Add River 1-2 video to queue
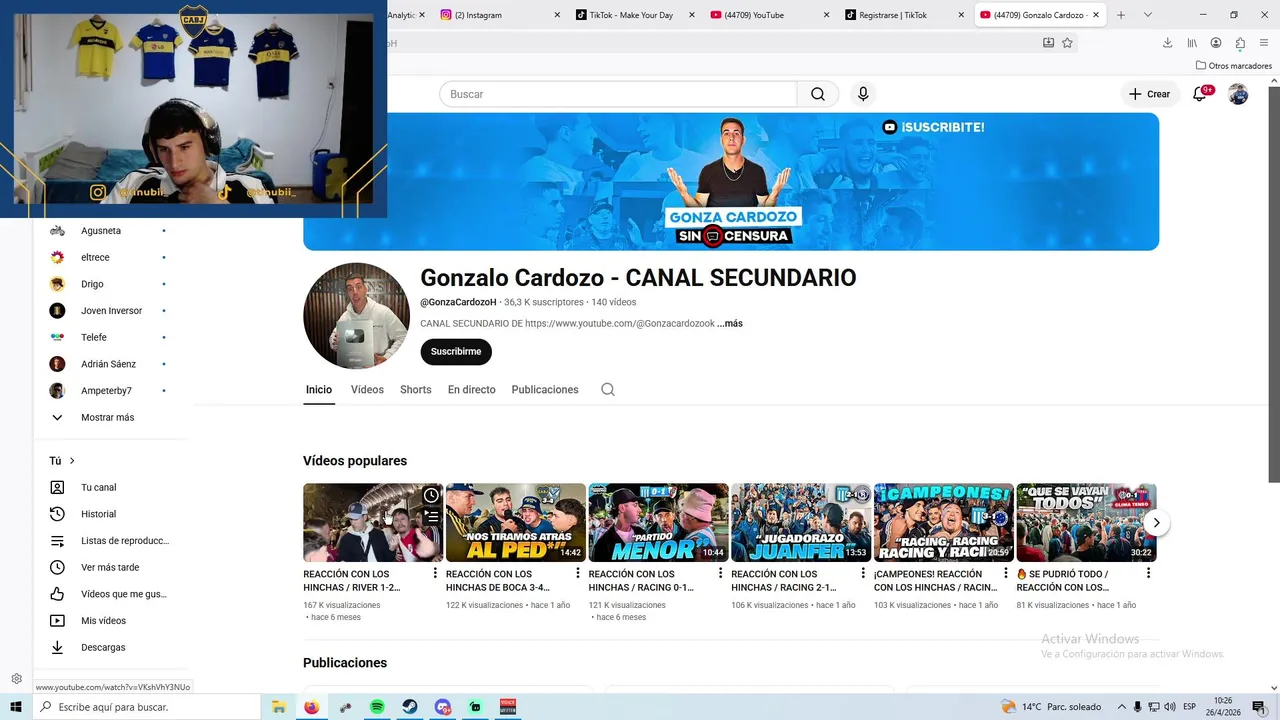Viewport: 1280px width, 720px height. click(x=431, y=516)
